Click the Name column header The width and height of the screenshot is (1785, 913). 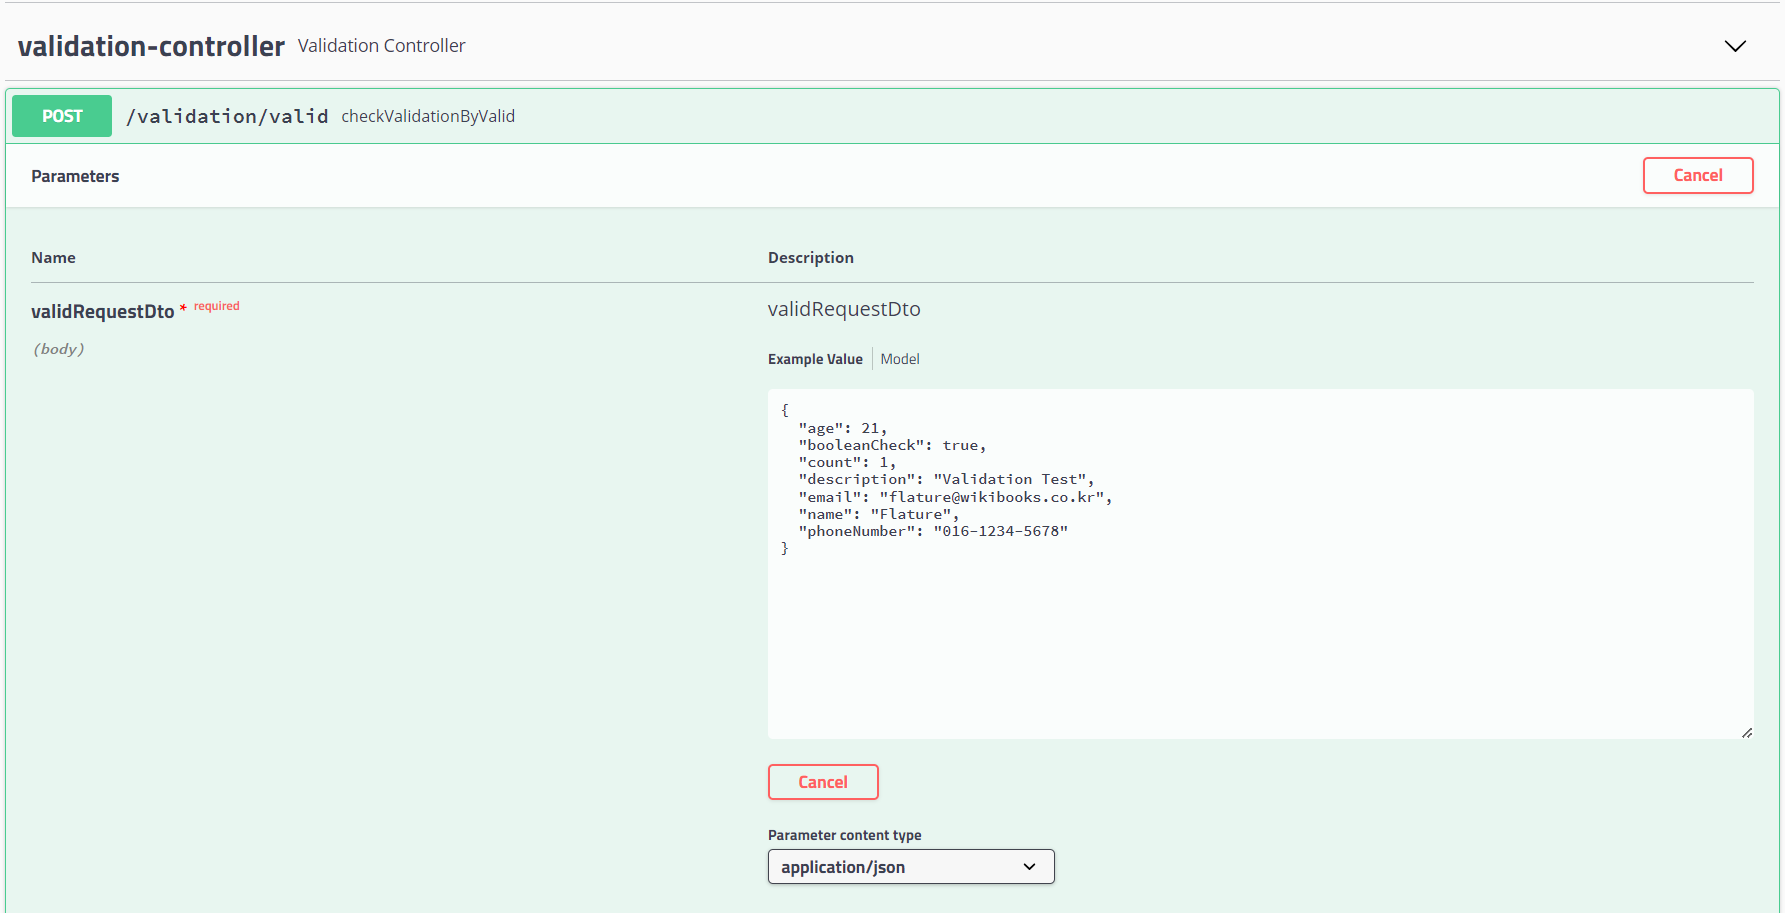[53, 258]
